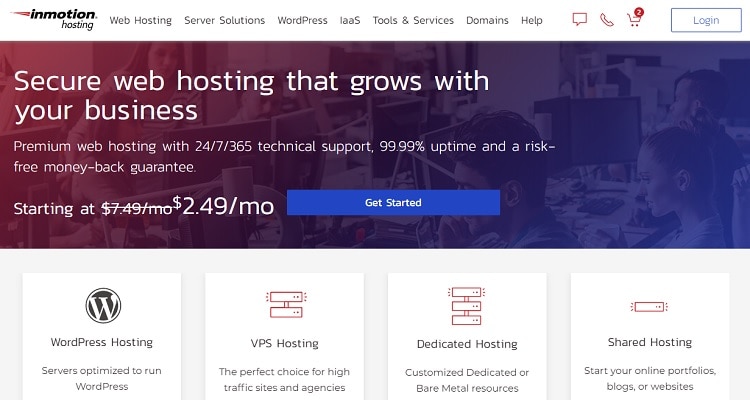Click the $2.49/mo sale price text
This screenshot has height=400, width=750.
tap(223, 206)
